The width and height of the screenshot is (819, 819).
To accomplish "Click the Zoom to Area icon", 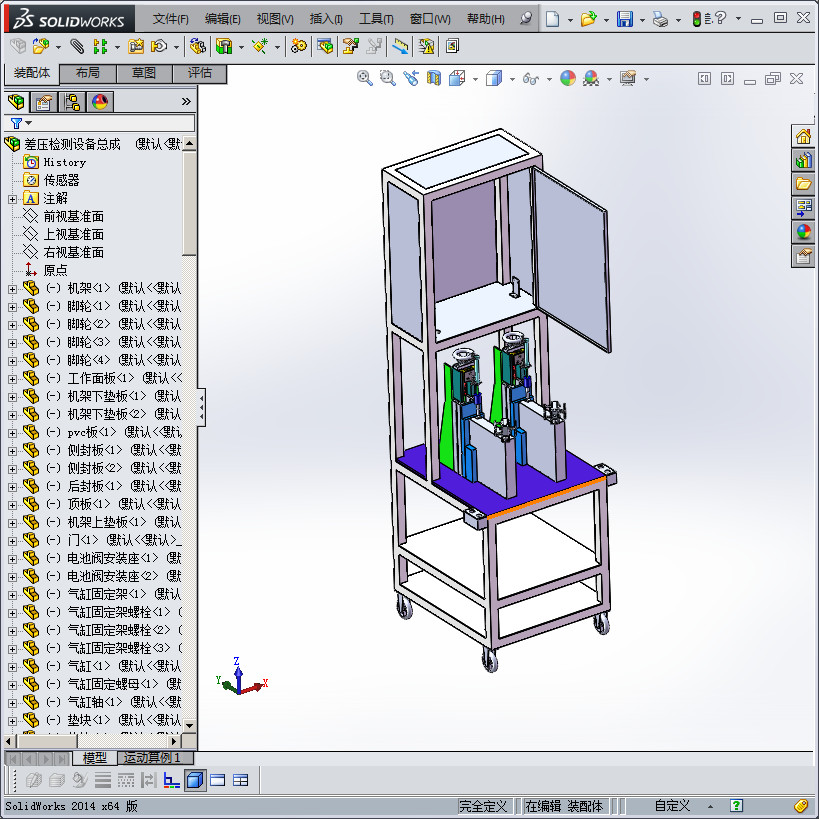I will (388, 78).
